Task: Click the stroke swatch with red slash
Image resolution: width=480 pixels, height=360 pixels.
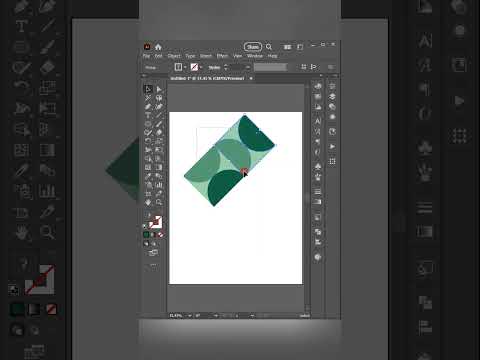Action: (194, 67)
